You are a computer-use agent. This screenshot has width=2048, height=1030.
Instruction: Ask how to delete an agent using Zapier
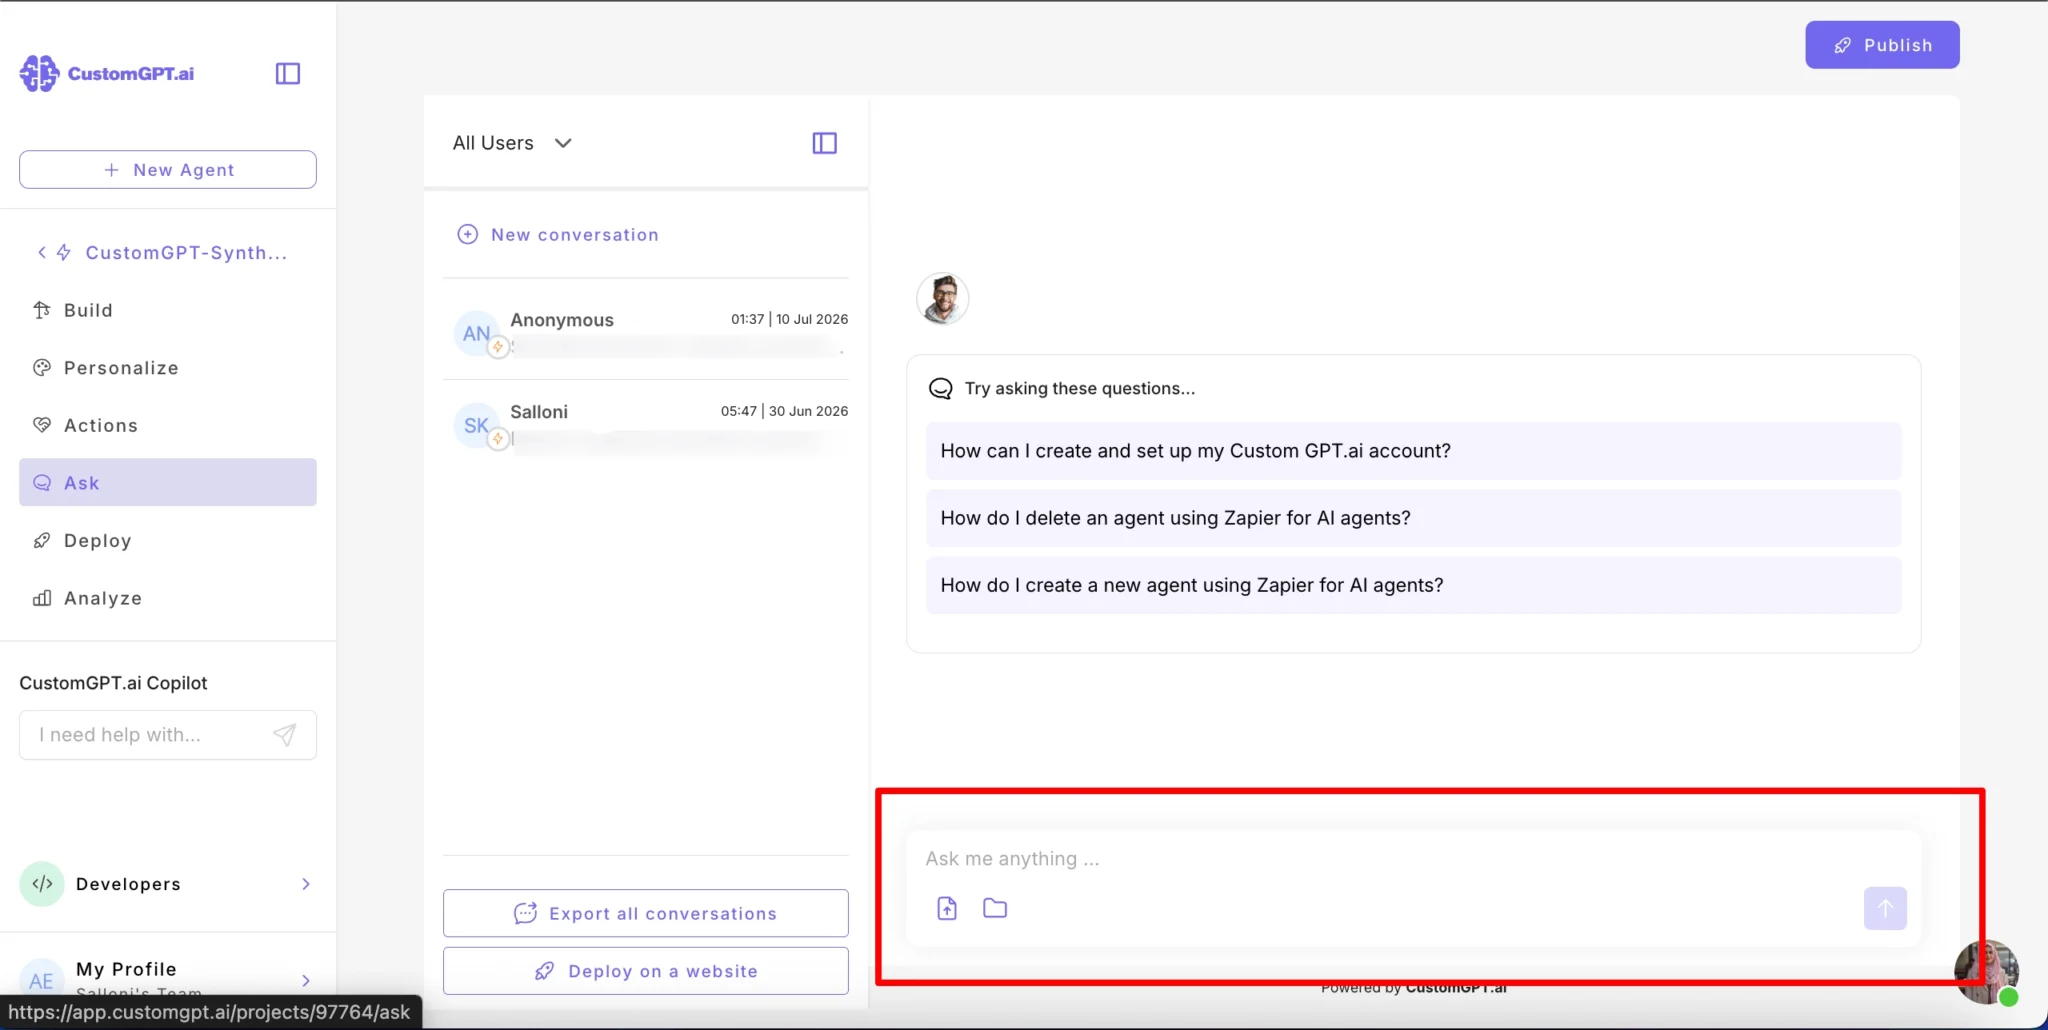pyautogui.click(x=1413, y=518)
